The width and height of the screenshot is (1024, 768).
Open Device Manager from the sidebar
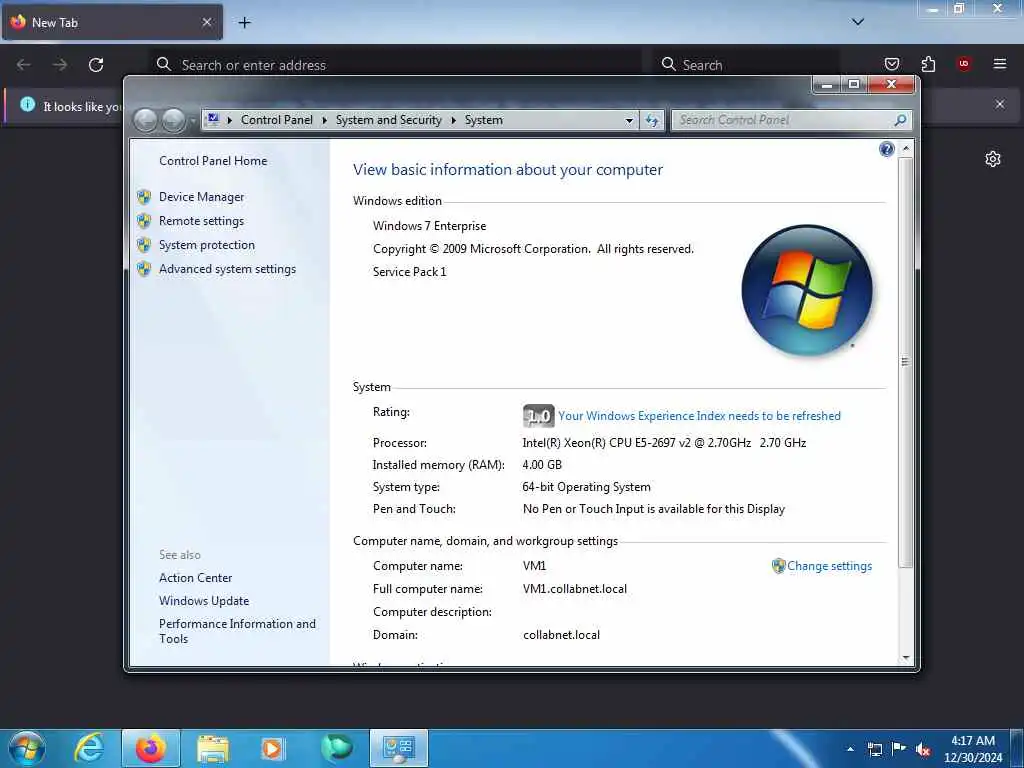(x=201, y=197)
